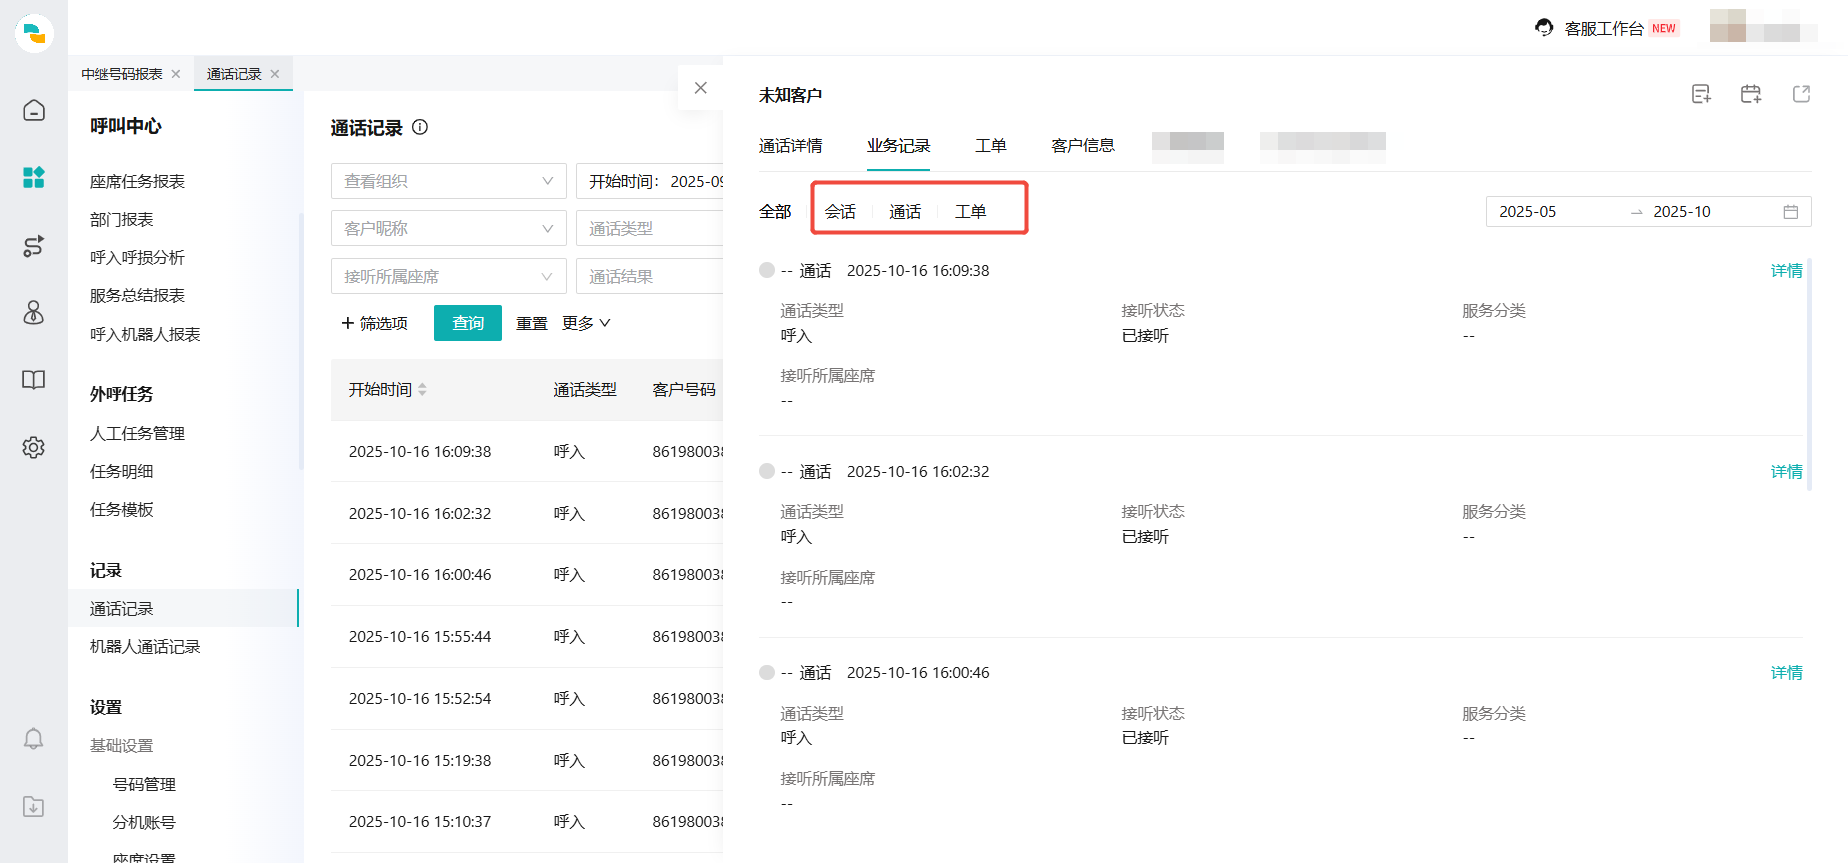The width and height of the screenshot is (1848, 863).
Task: Expand the 基础设置 menu group
Action: tap(121, 746)
